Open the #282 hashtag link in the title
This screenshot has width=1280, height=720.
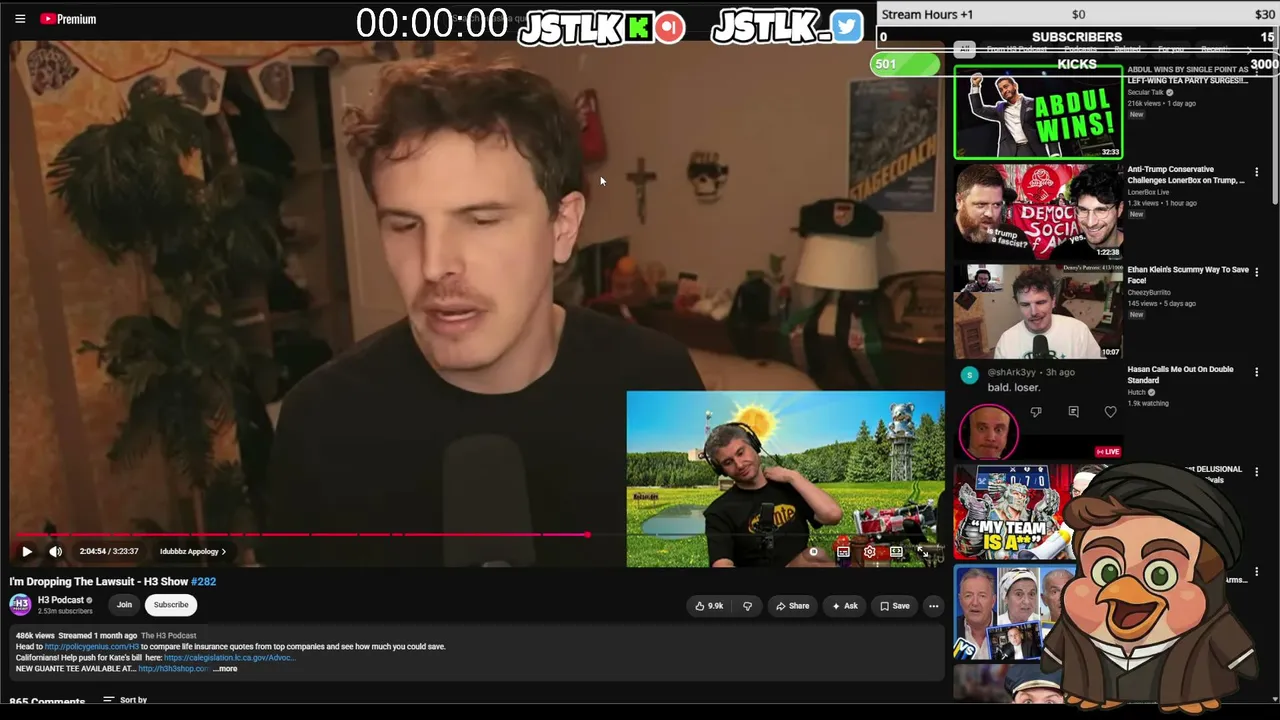click(x=203, y=581)
